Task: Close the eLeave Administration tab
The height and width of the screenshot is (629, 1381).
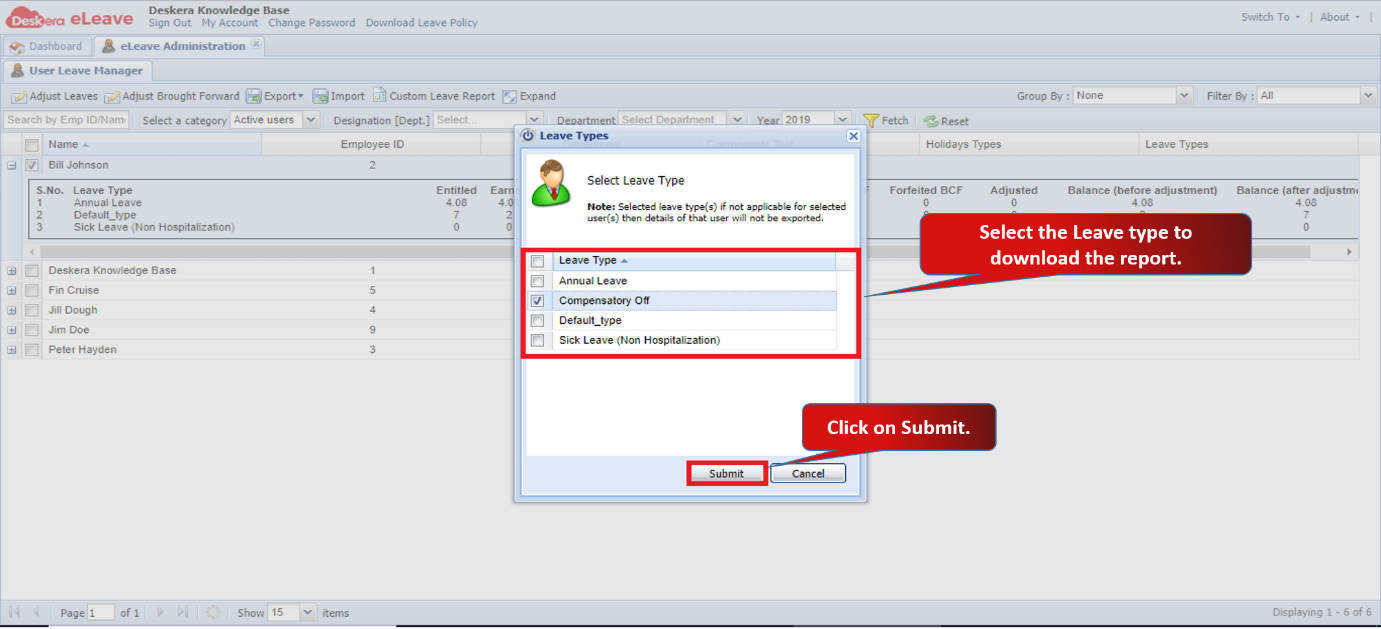Action: tap(256, 45)
